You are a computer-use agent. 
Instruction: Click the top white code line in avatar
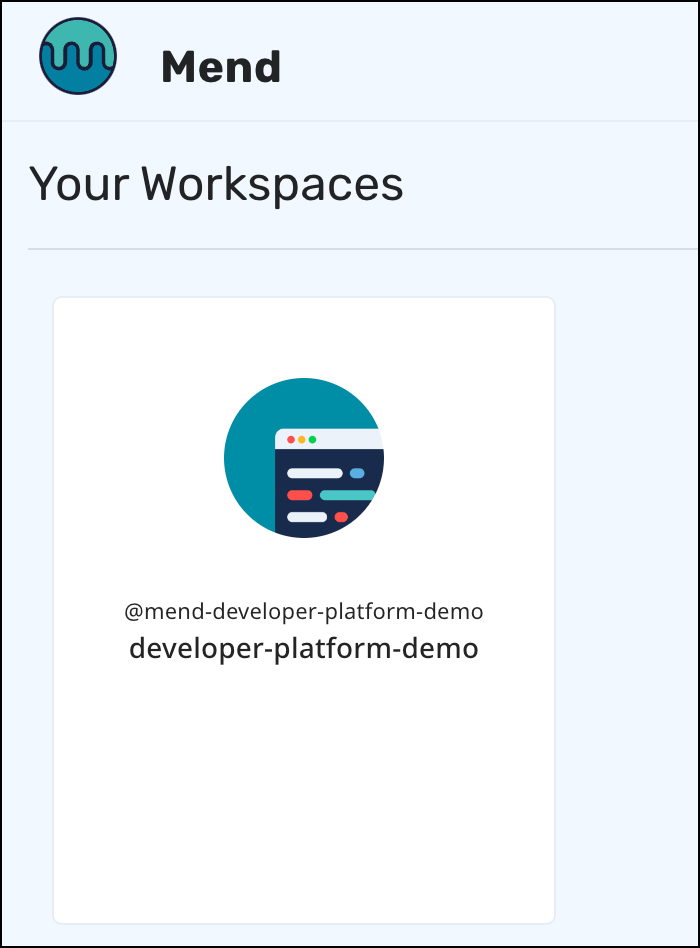click(x=314, y=473)
